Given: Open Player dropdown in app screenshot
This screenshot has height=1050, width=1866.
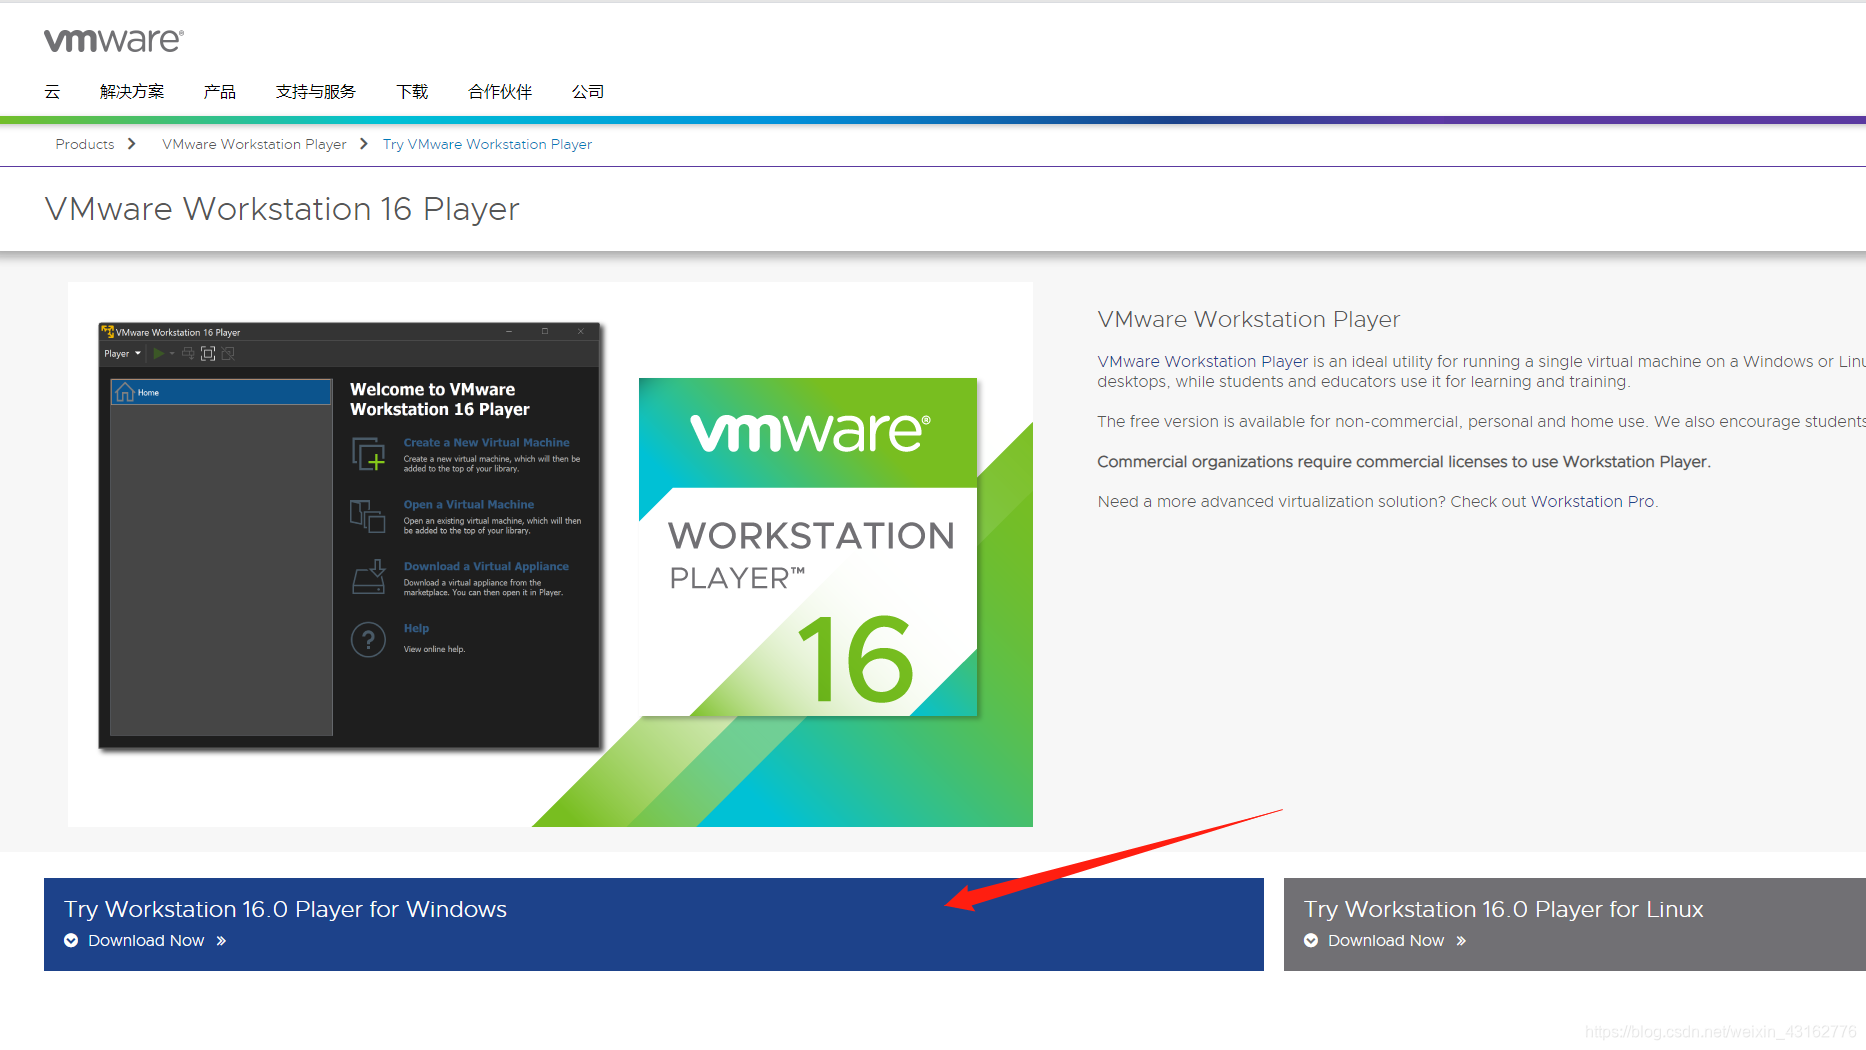Looking at the screenshot, I should pyautogui.click(x=123, y=353).
